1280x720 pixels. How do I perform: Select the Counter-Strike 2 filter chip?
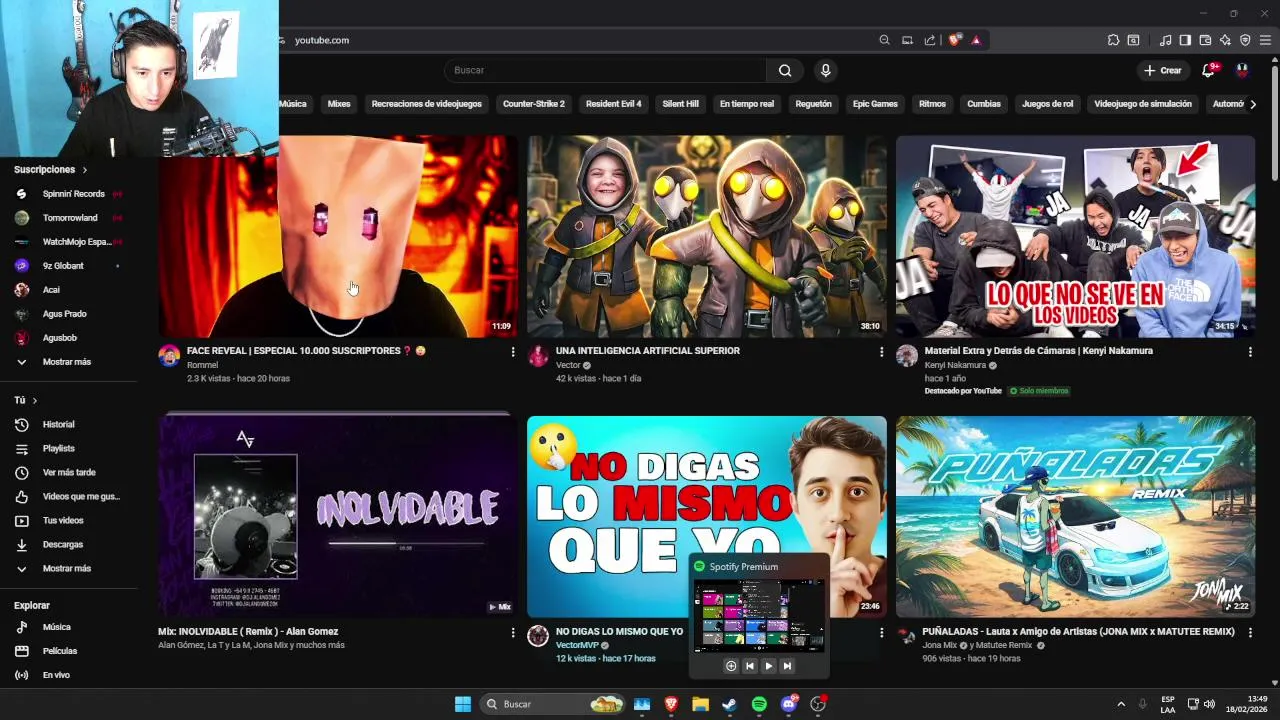pyautogui.click(x=534, y=104)
